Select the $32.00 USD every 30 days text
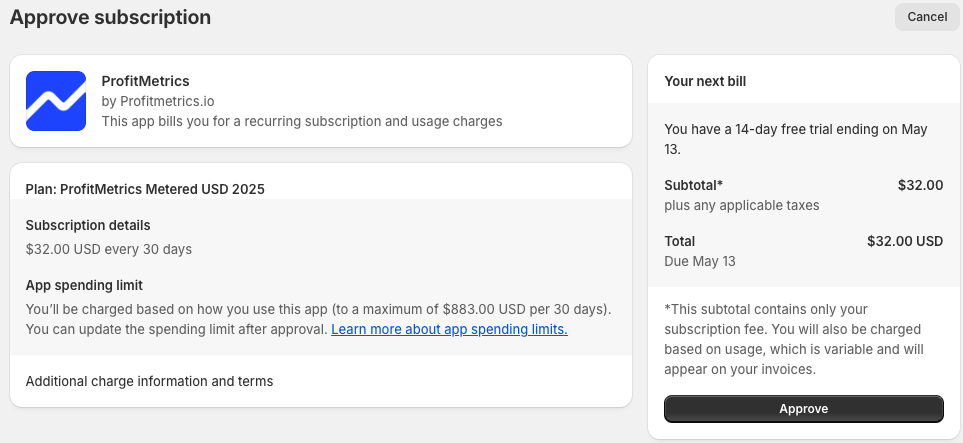The height and width of the screenshot is (443, 963). tap(109, 249)
